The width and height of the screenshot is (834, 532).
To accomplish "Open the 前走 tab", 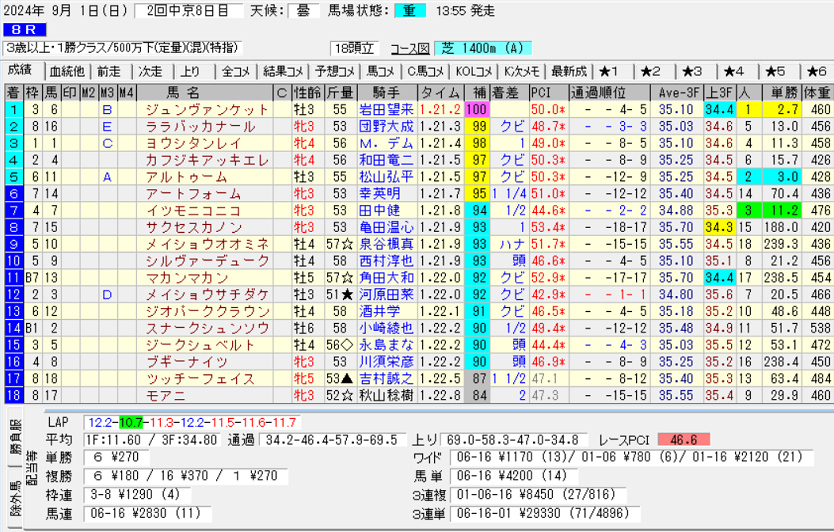I will pos(108,71).
